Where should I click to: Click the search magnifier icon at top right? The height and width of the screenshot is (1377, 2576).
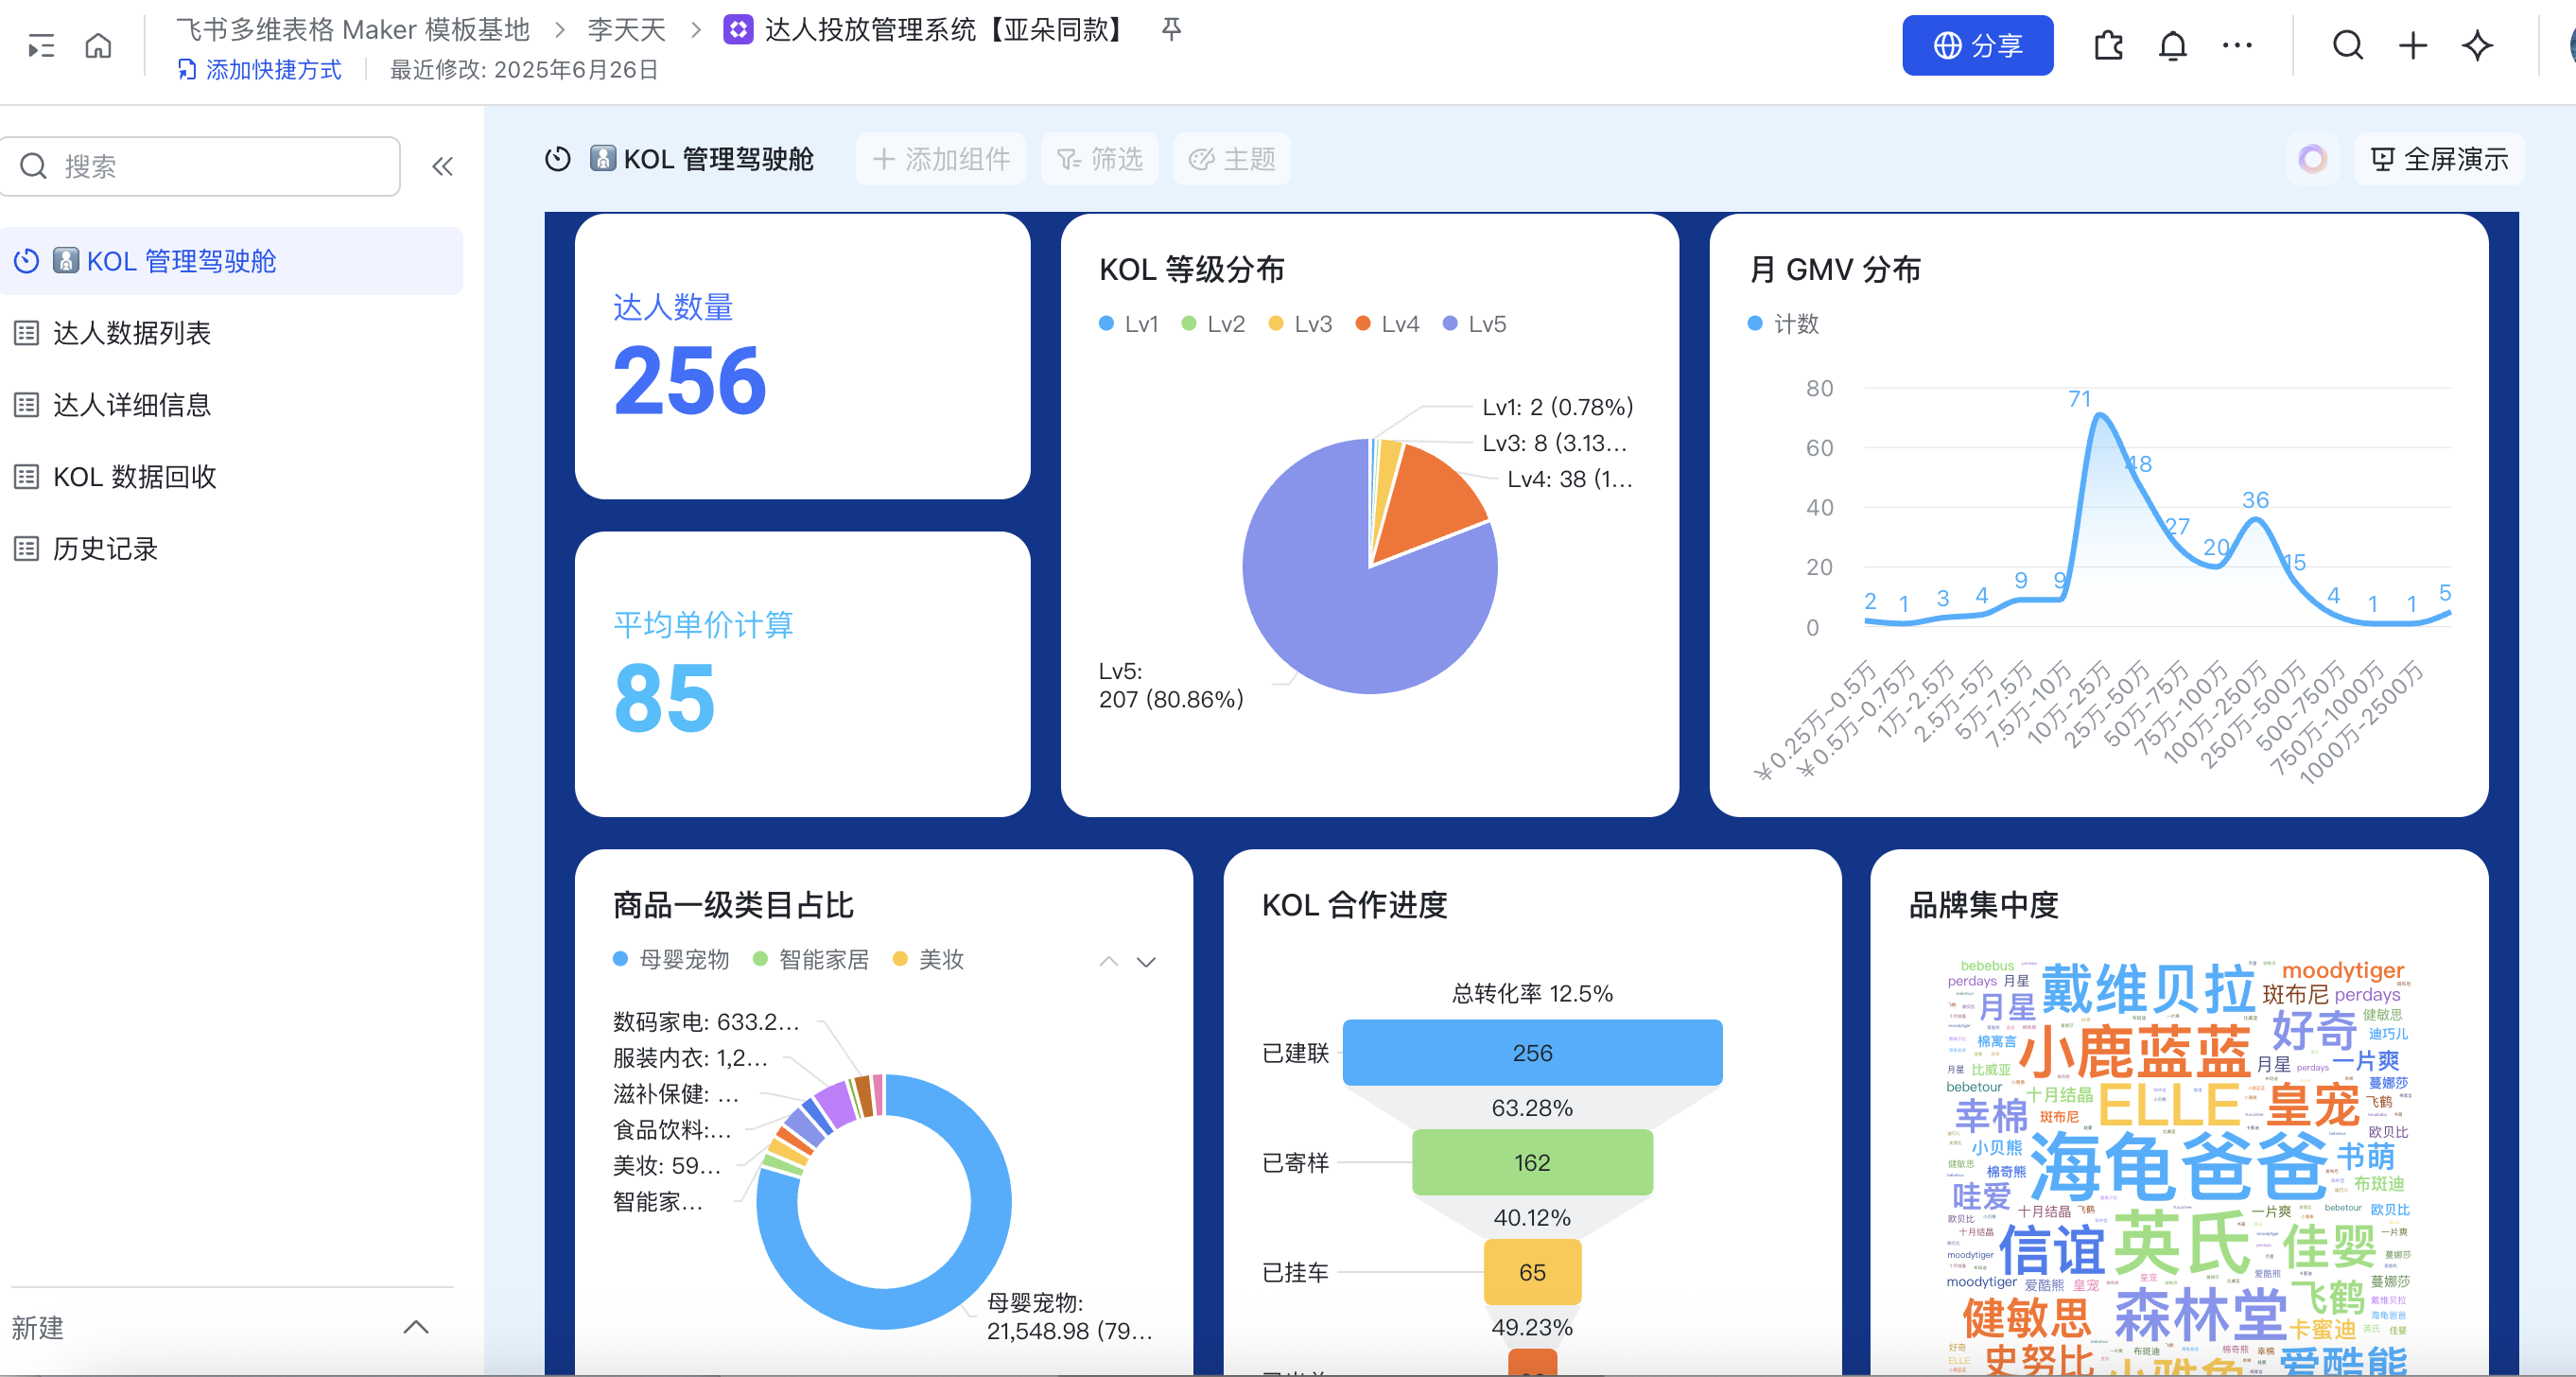click(x=2347, y=46)
